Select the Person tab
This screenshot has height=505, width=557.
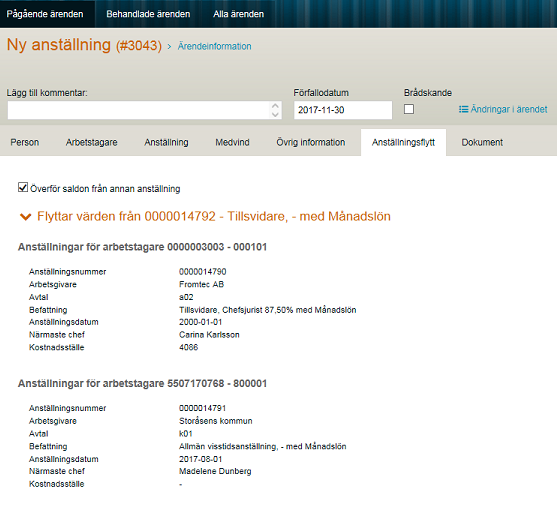(25, 142)
